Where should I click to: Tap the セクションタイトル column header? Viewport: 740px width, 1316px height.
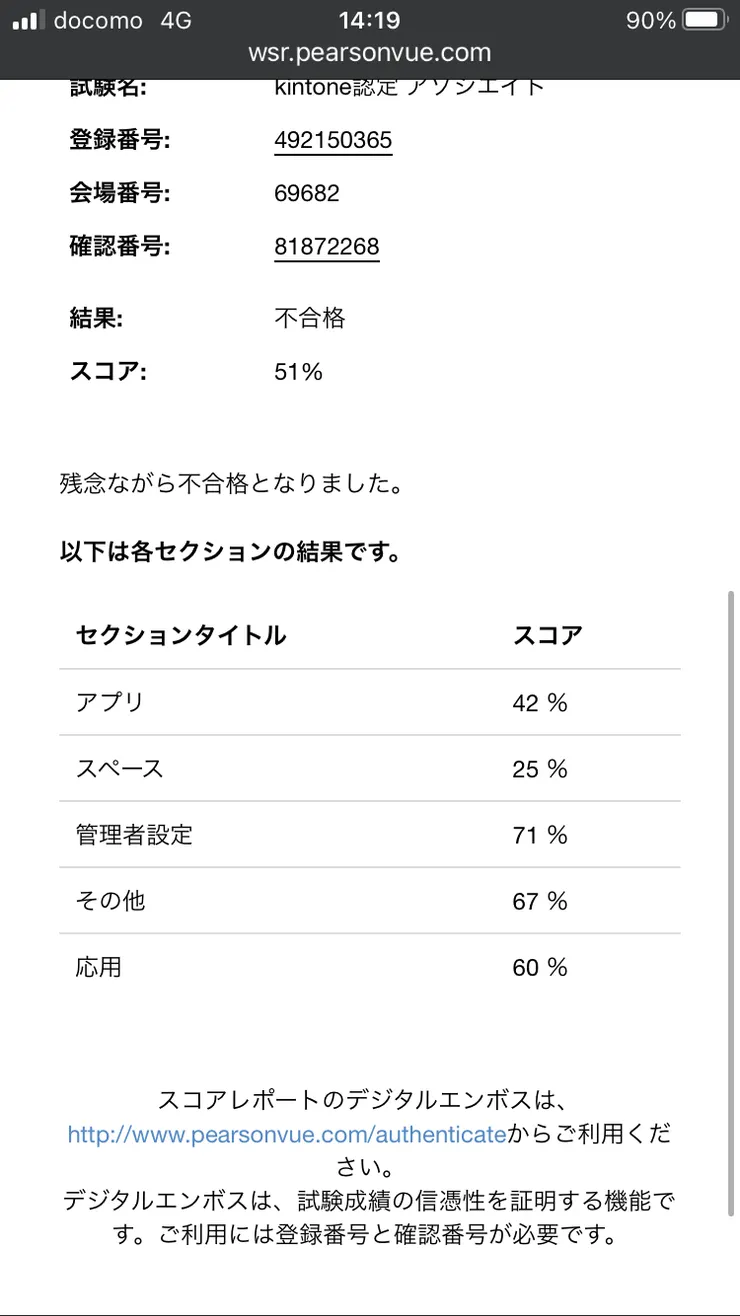(x=181, y=635)
